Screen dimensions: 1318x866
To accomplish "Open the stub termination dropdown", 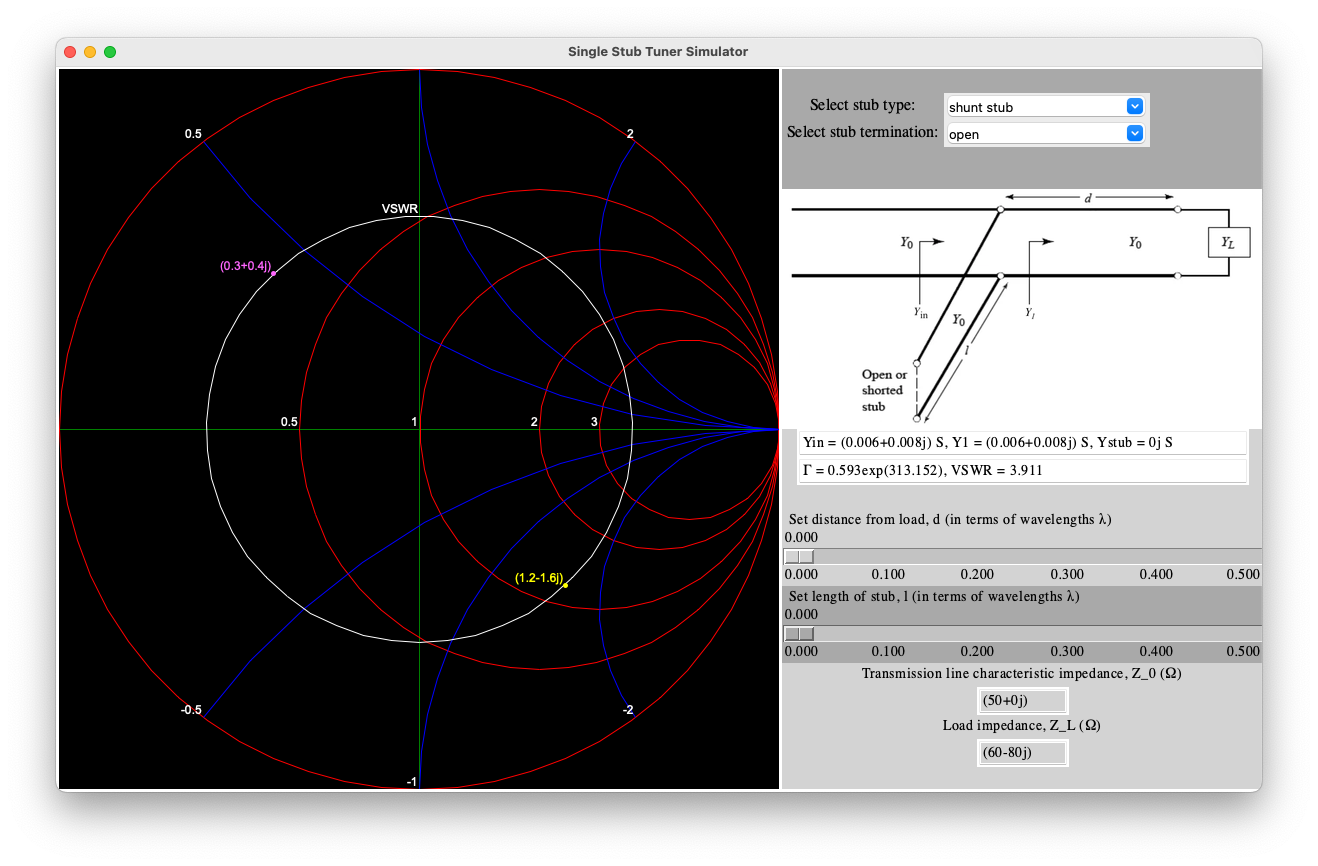I will pos(1045,134).
